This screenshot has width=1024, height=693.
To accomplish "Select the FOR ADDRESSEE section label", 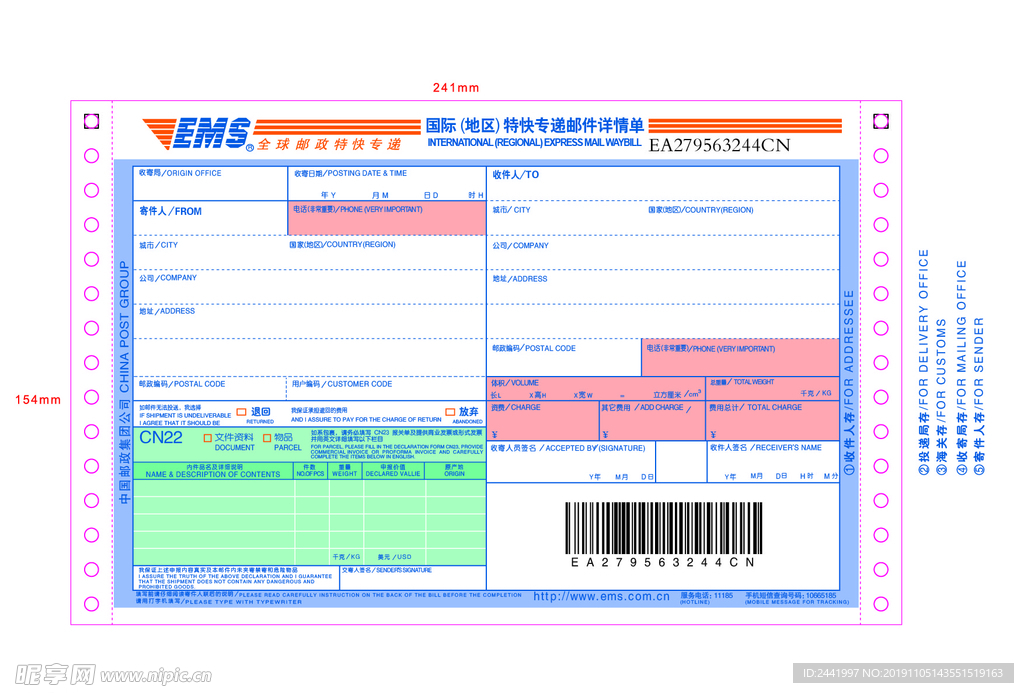I will (x=847, y=380).
